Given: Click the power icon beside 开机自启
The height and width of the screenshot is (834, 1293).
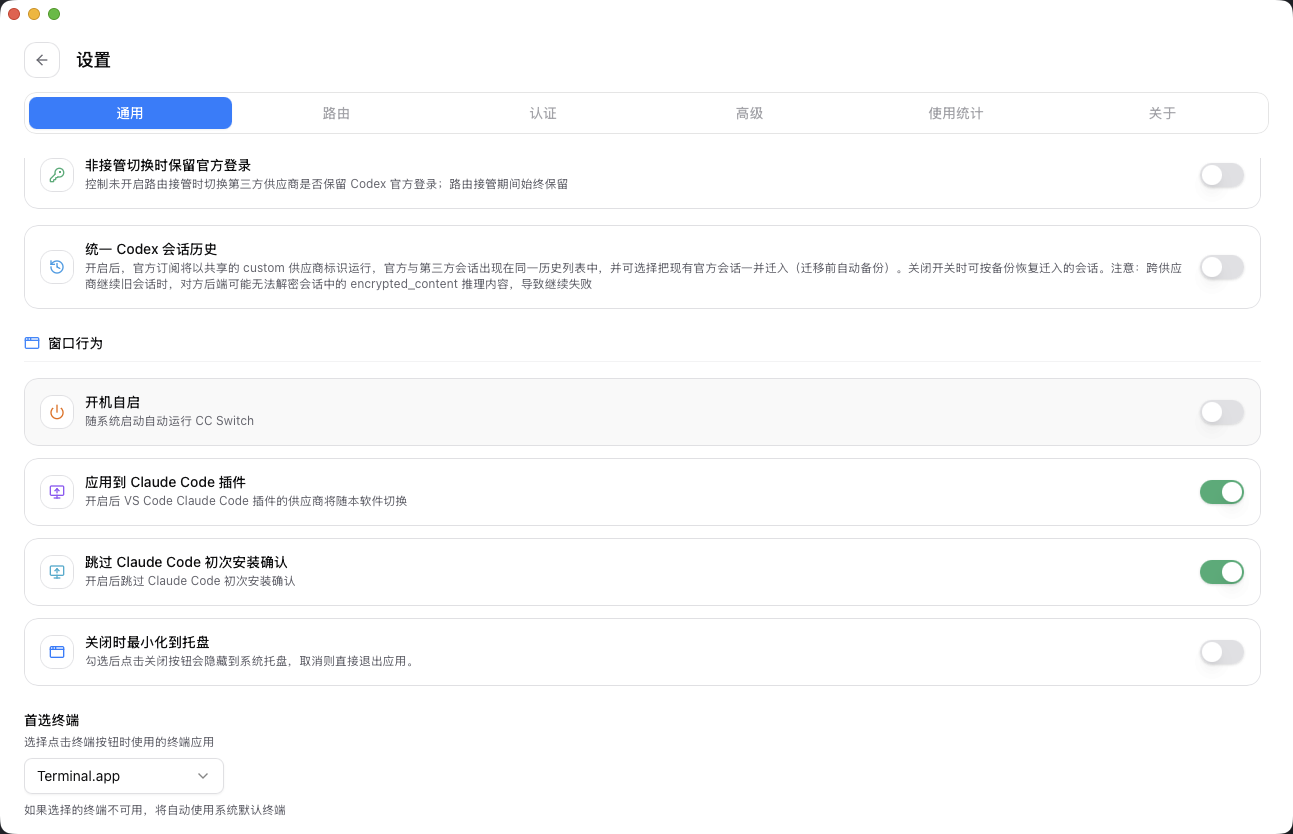Looking at the screenshot, I should [x=57, y=412].
